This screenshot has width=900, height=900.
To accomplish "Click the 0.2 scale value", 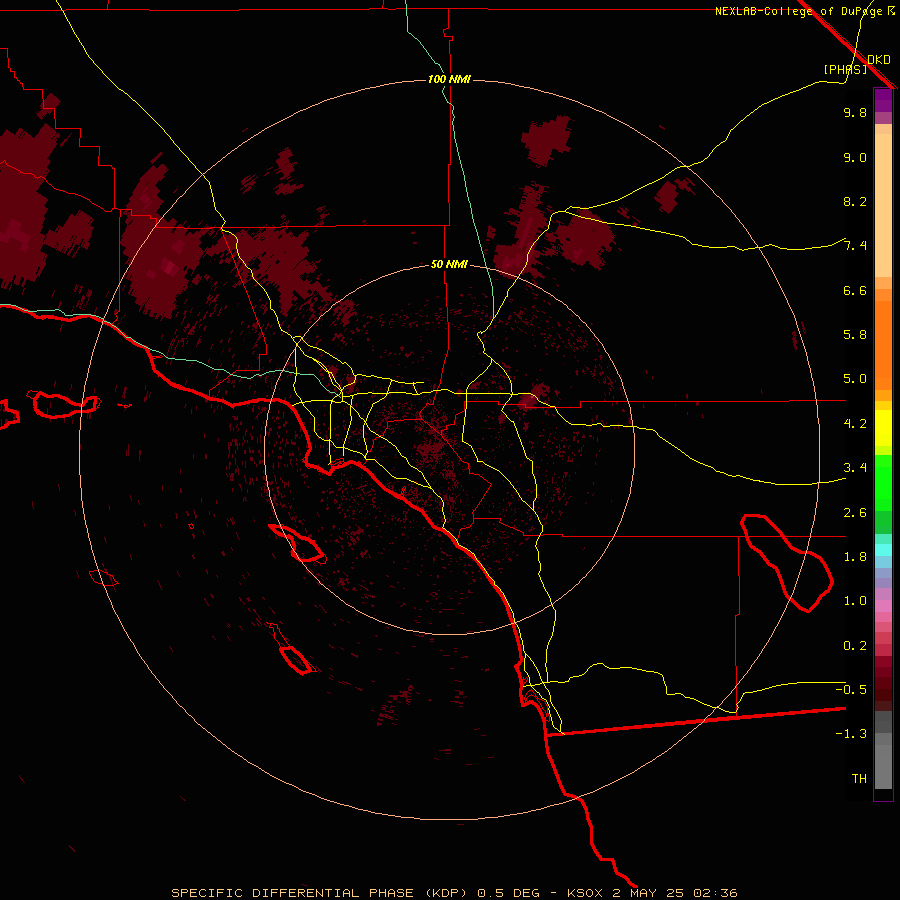I will (x=855, y=646).
